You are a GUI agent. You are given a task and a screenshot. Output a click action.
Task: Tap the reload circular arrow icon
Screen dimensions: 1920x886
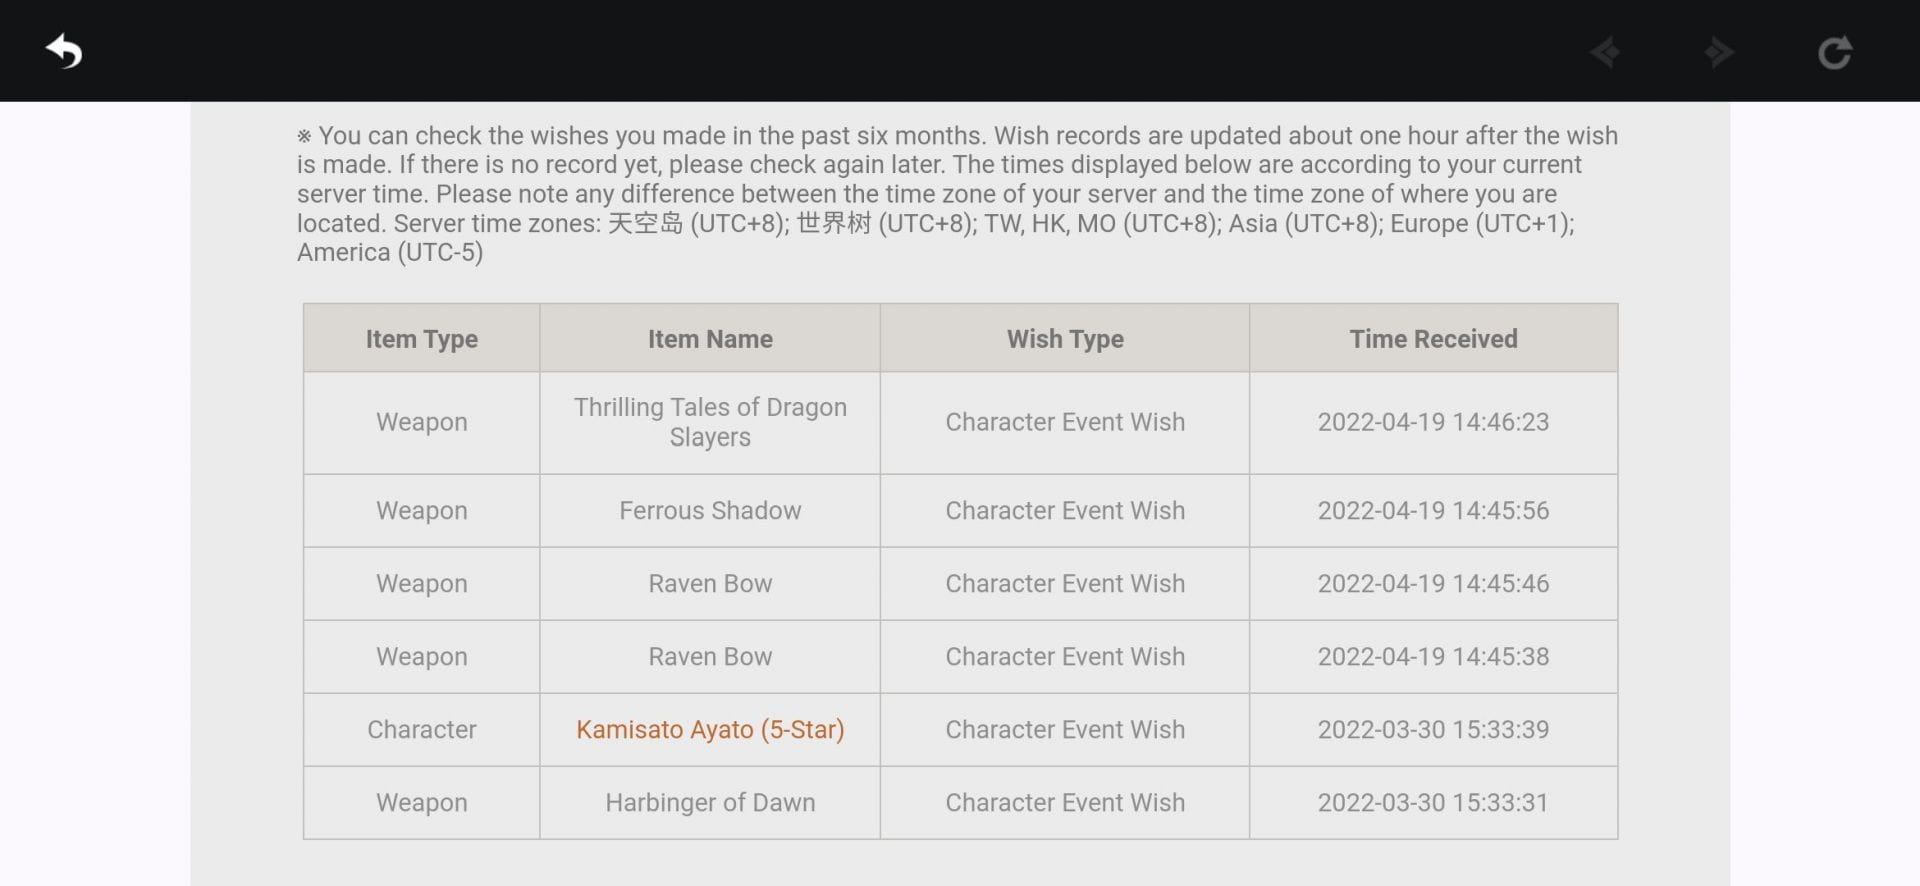1837,52
